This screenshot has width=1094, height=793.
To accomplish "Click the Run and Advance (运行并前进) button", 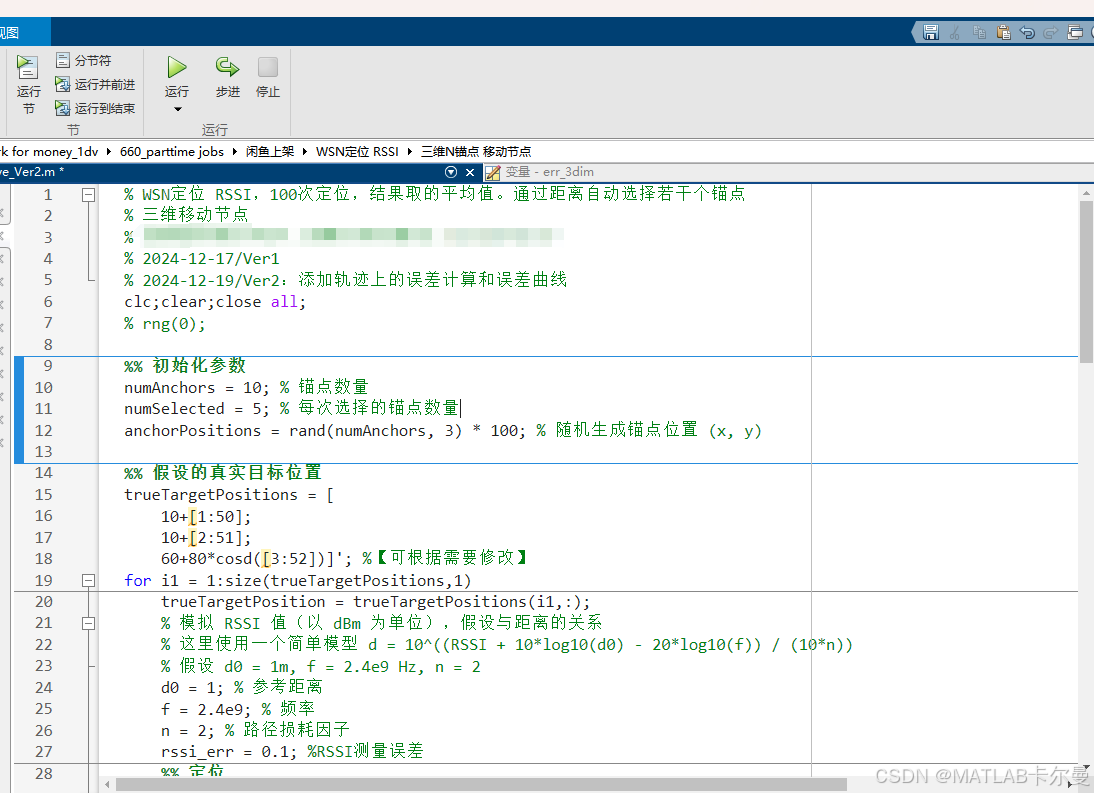I will 95,84.
